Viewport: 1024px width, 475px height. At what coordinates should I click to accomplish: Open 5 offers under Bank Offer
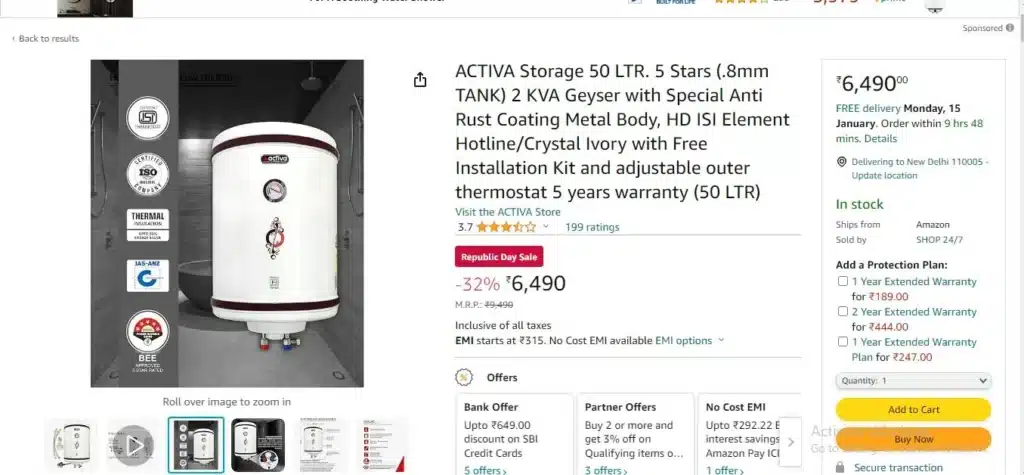pyautogui.click(x=485, y=470)
